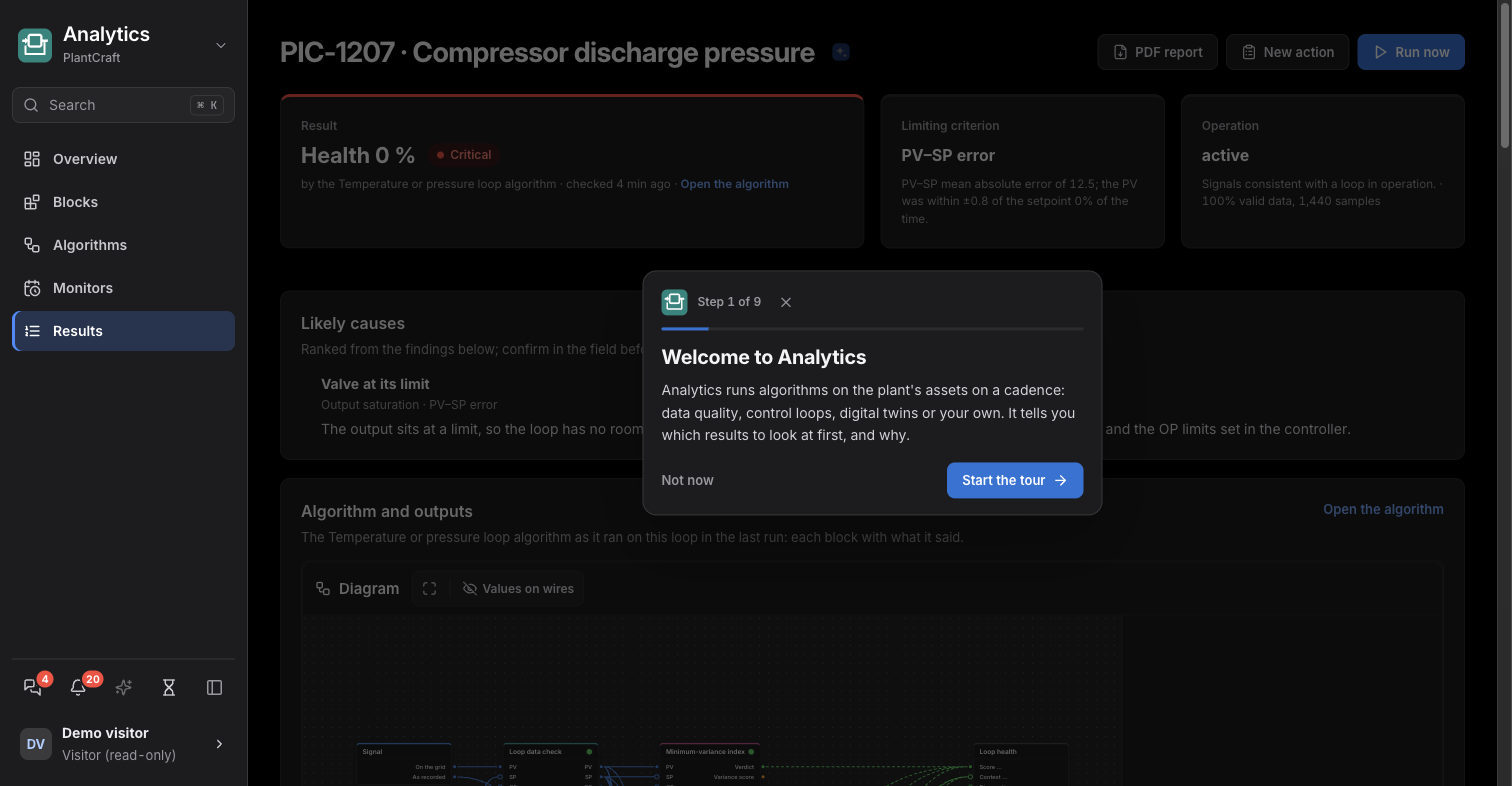Expand the Demo visitor account chevron
Image resolution: width=1512 pixels, height=786 pixels.
tap(219, 744)
